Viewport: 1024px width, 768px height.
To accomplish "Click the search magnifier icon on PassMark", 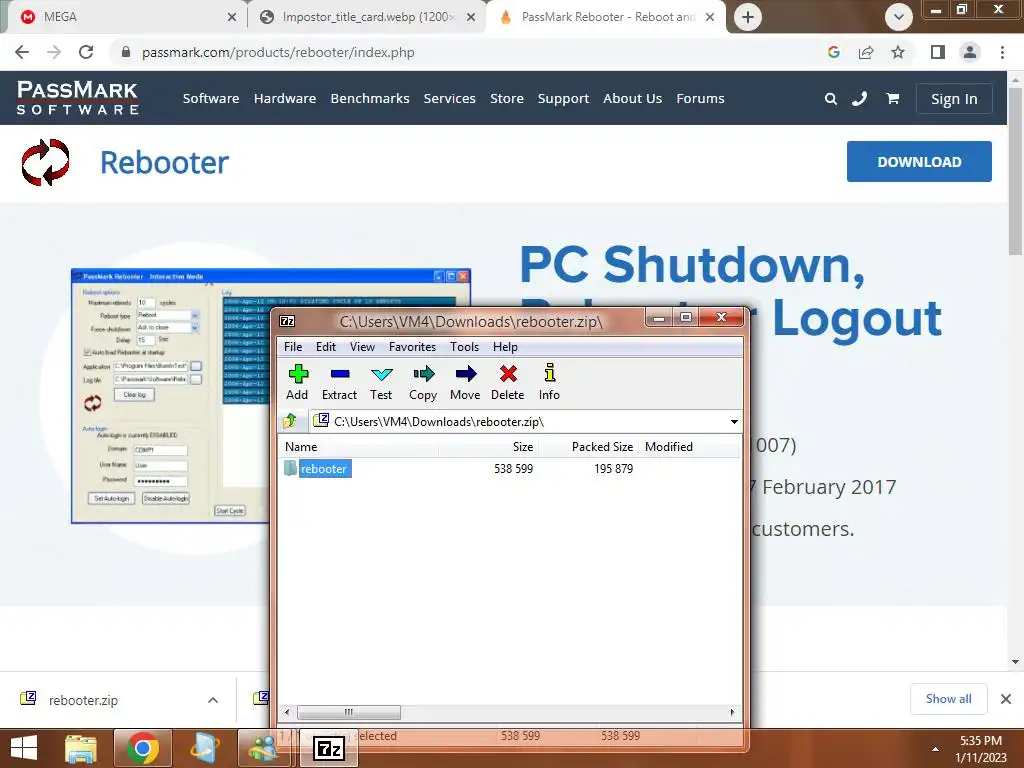I will 831,99.
